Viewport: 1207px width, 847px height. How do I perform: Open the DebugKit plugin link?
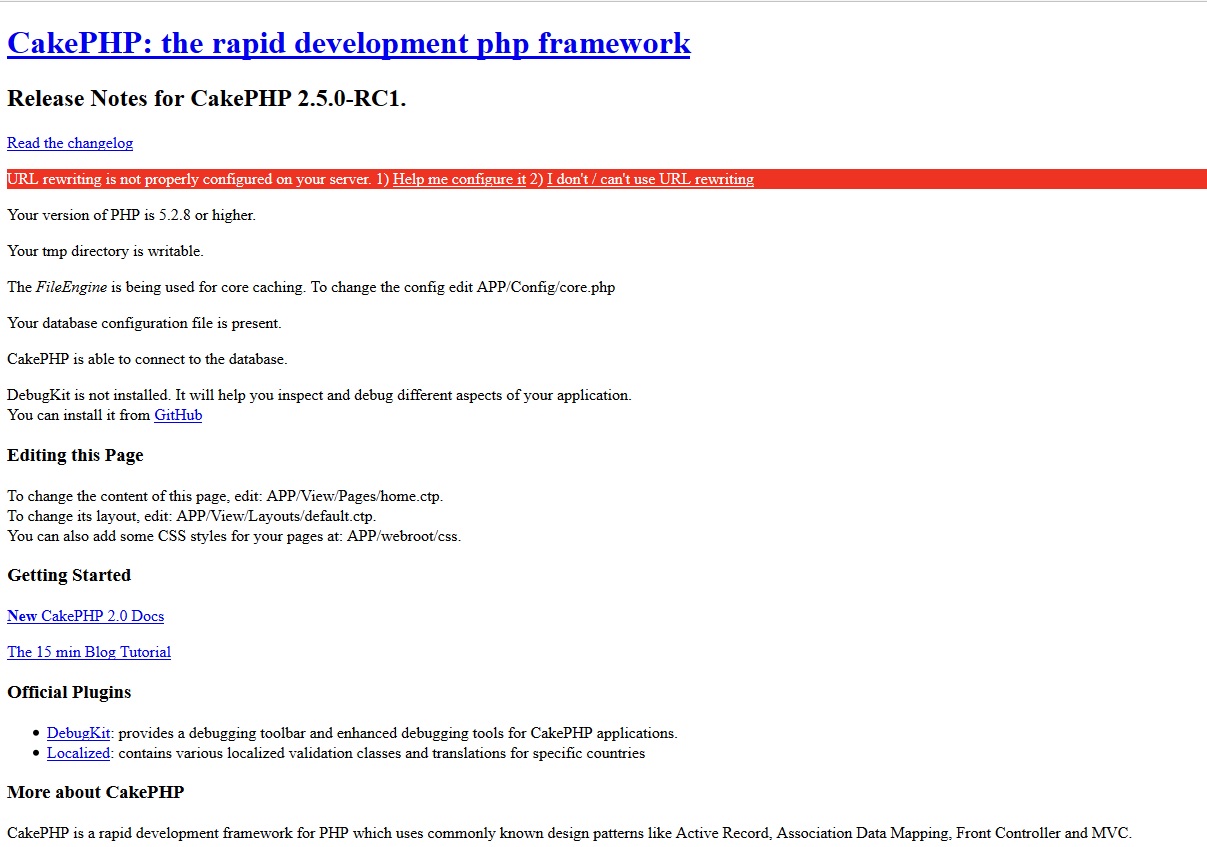pyautogui.click(x=78, y=733)
